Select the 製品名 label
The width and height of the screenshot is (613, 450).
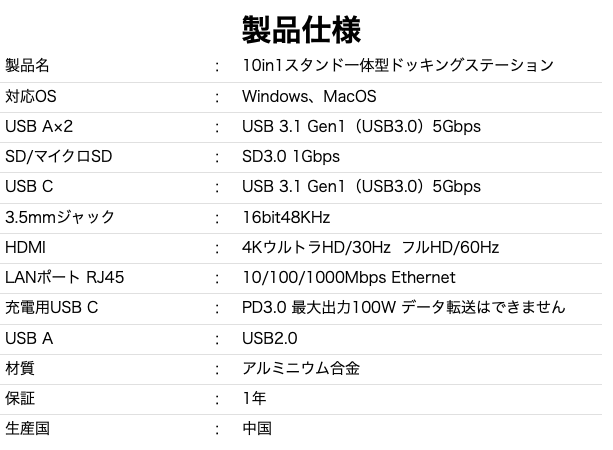tap(27, 65)
